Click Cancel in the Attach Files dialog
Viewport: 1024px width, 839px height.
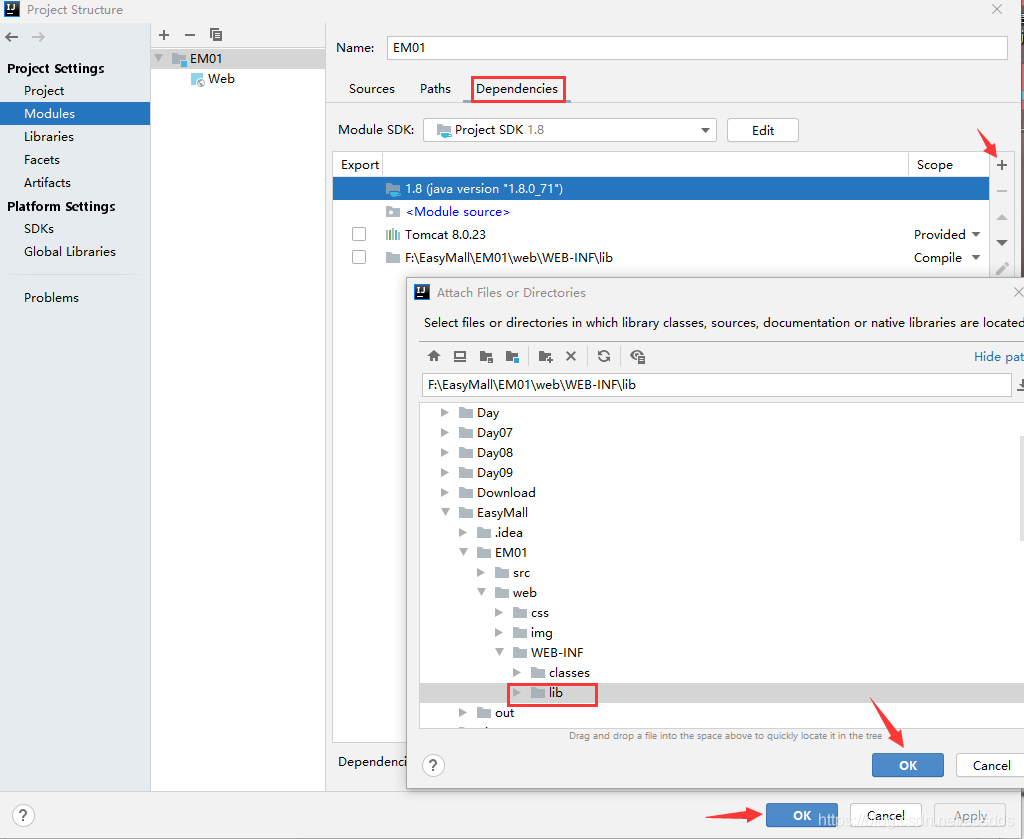pyautogui.click(x=991, y=765)
